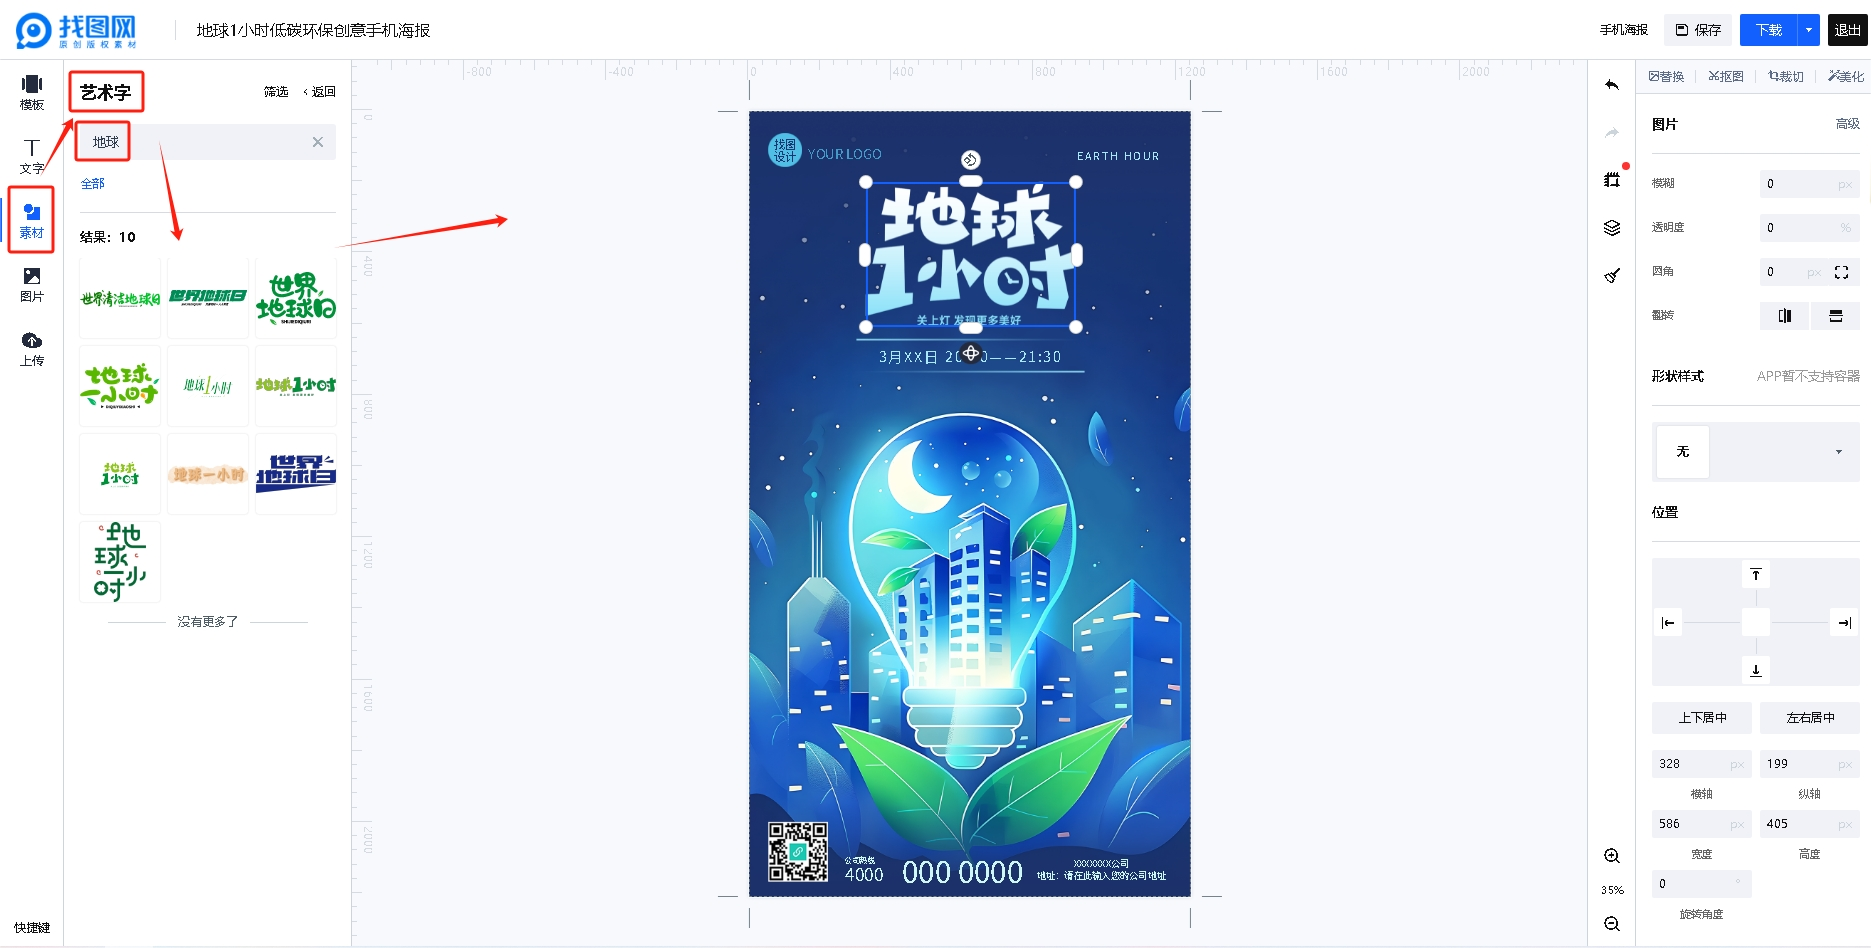The image size is (1871, 948).
Task: Expand the 形状样式 shape style dropdown
Action: (1756, 452)
